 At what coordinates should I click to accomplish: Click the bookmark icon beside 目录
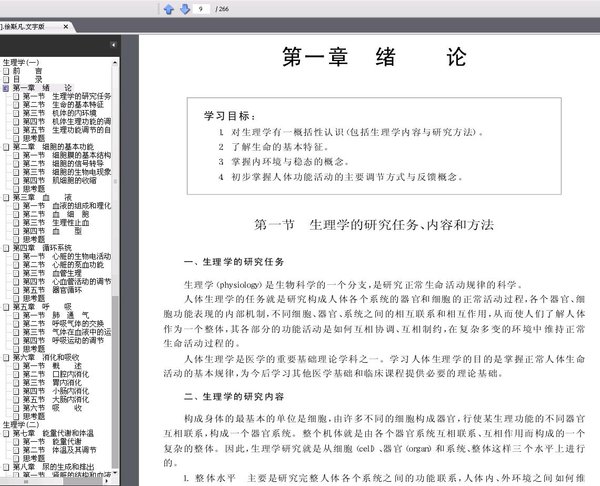point(6,80)
